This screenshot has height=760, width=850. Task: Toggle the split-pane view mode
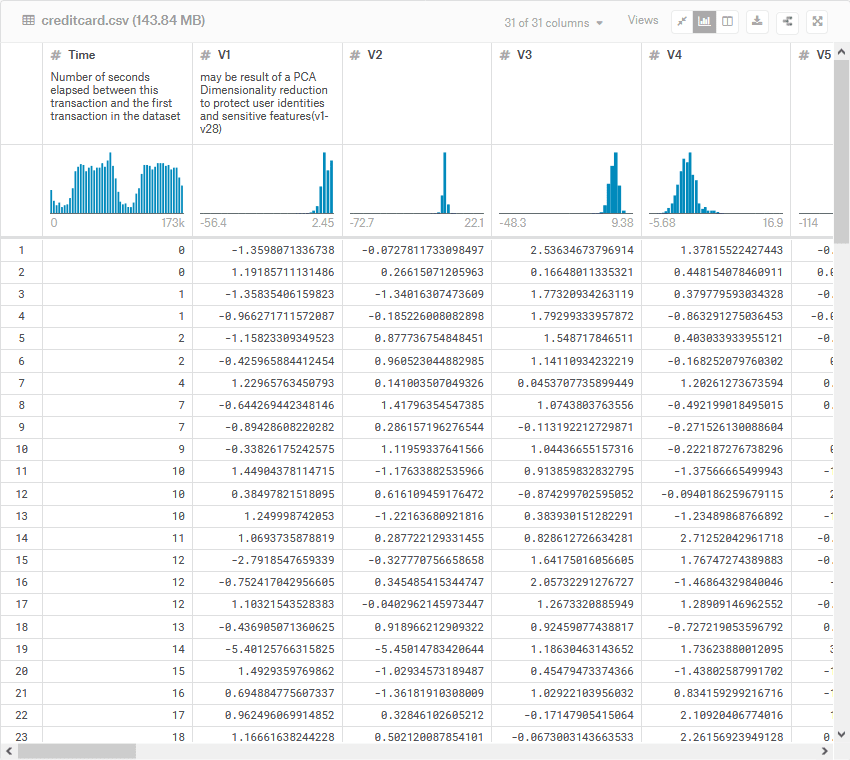coord(727,20)
